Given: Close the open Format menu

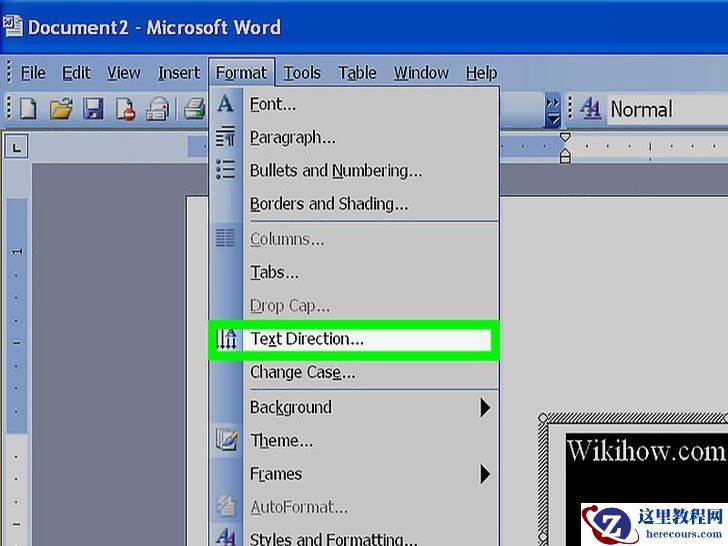Looking at the screenshot, I should point(241,73).
